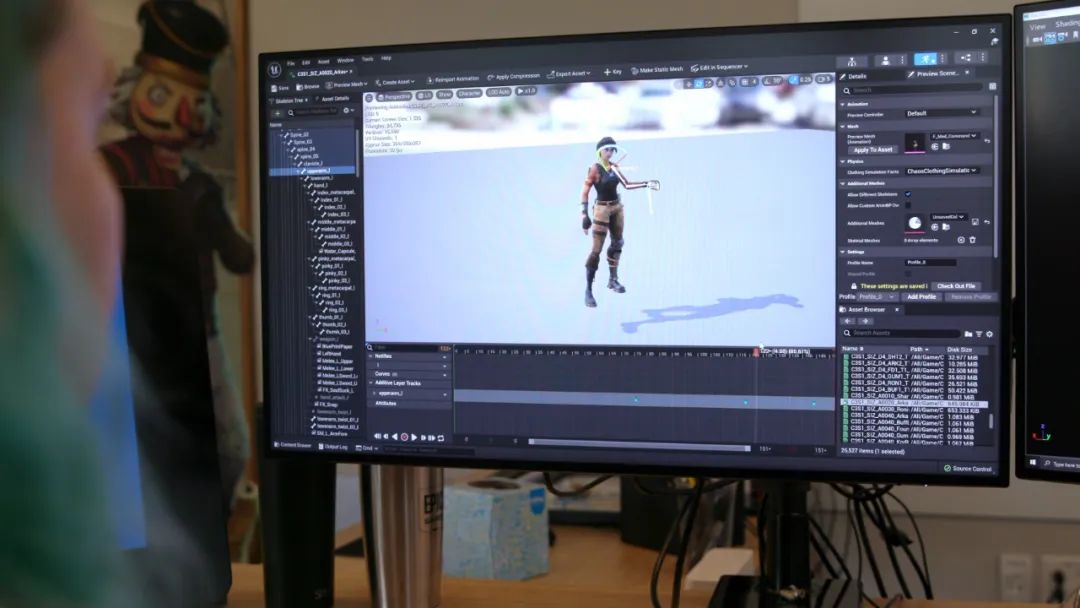This screenshot has width=1080, height=608.
Task: Open the File menu
Action: tap(291, 63)
